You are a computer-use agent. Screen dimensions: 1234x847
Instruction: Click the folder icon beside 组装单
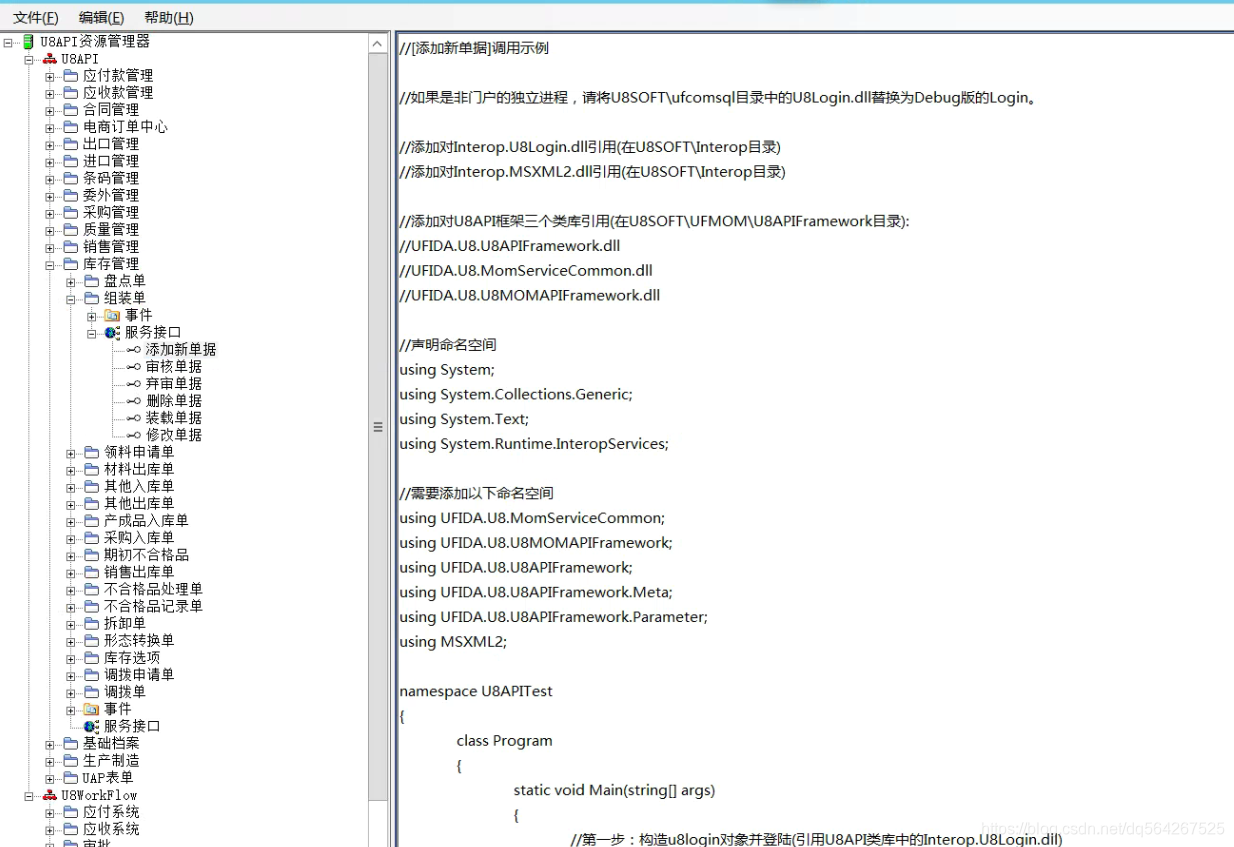tap(91, 298)
